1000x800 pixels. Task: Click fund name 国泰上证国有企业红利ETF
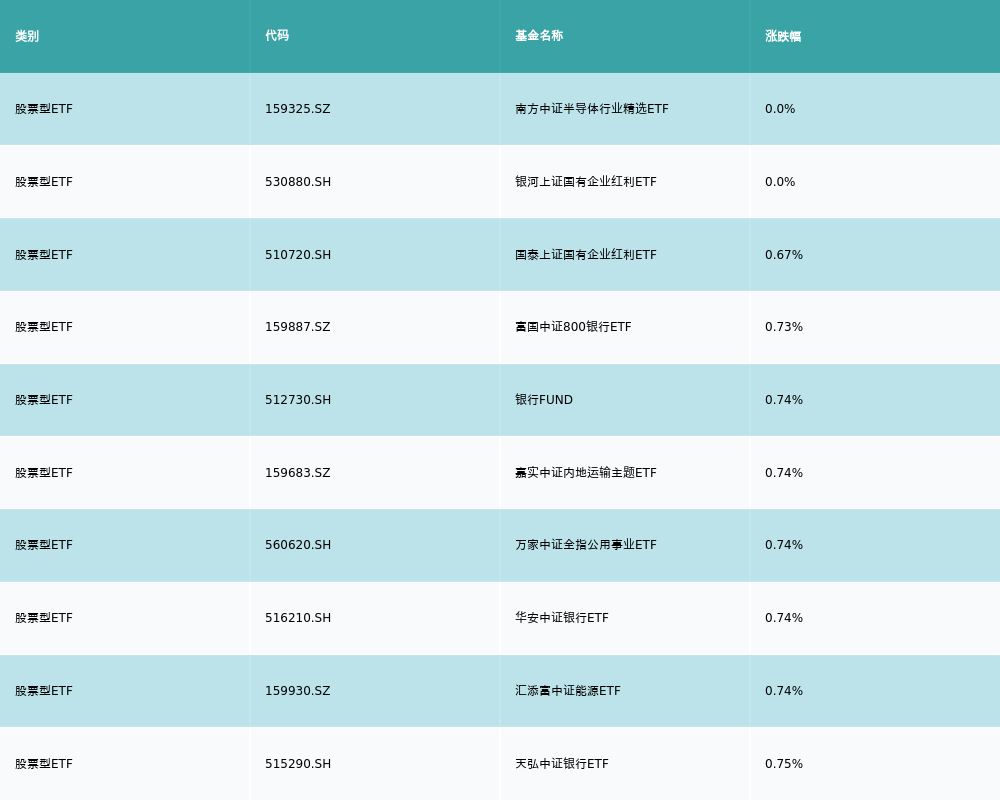pyautogui.click(x=585, y=255)
